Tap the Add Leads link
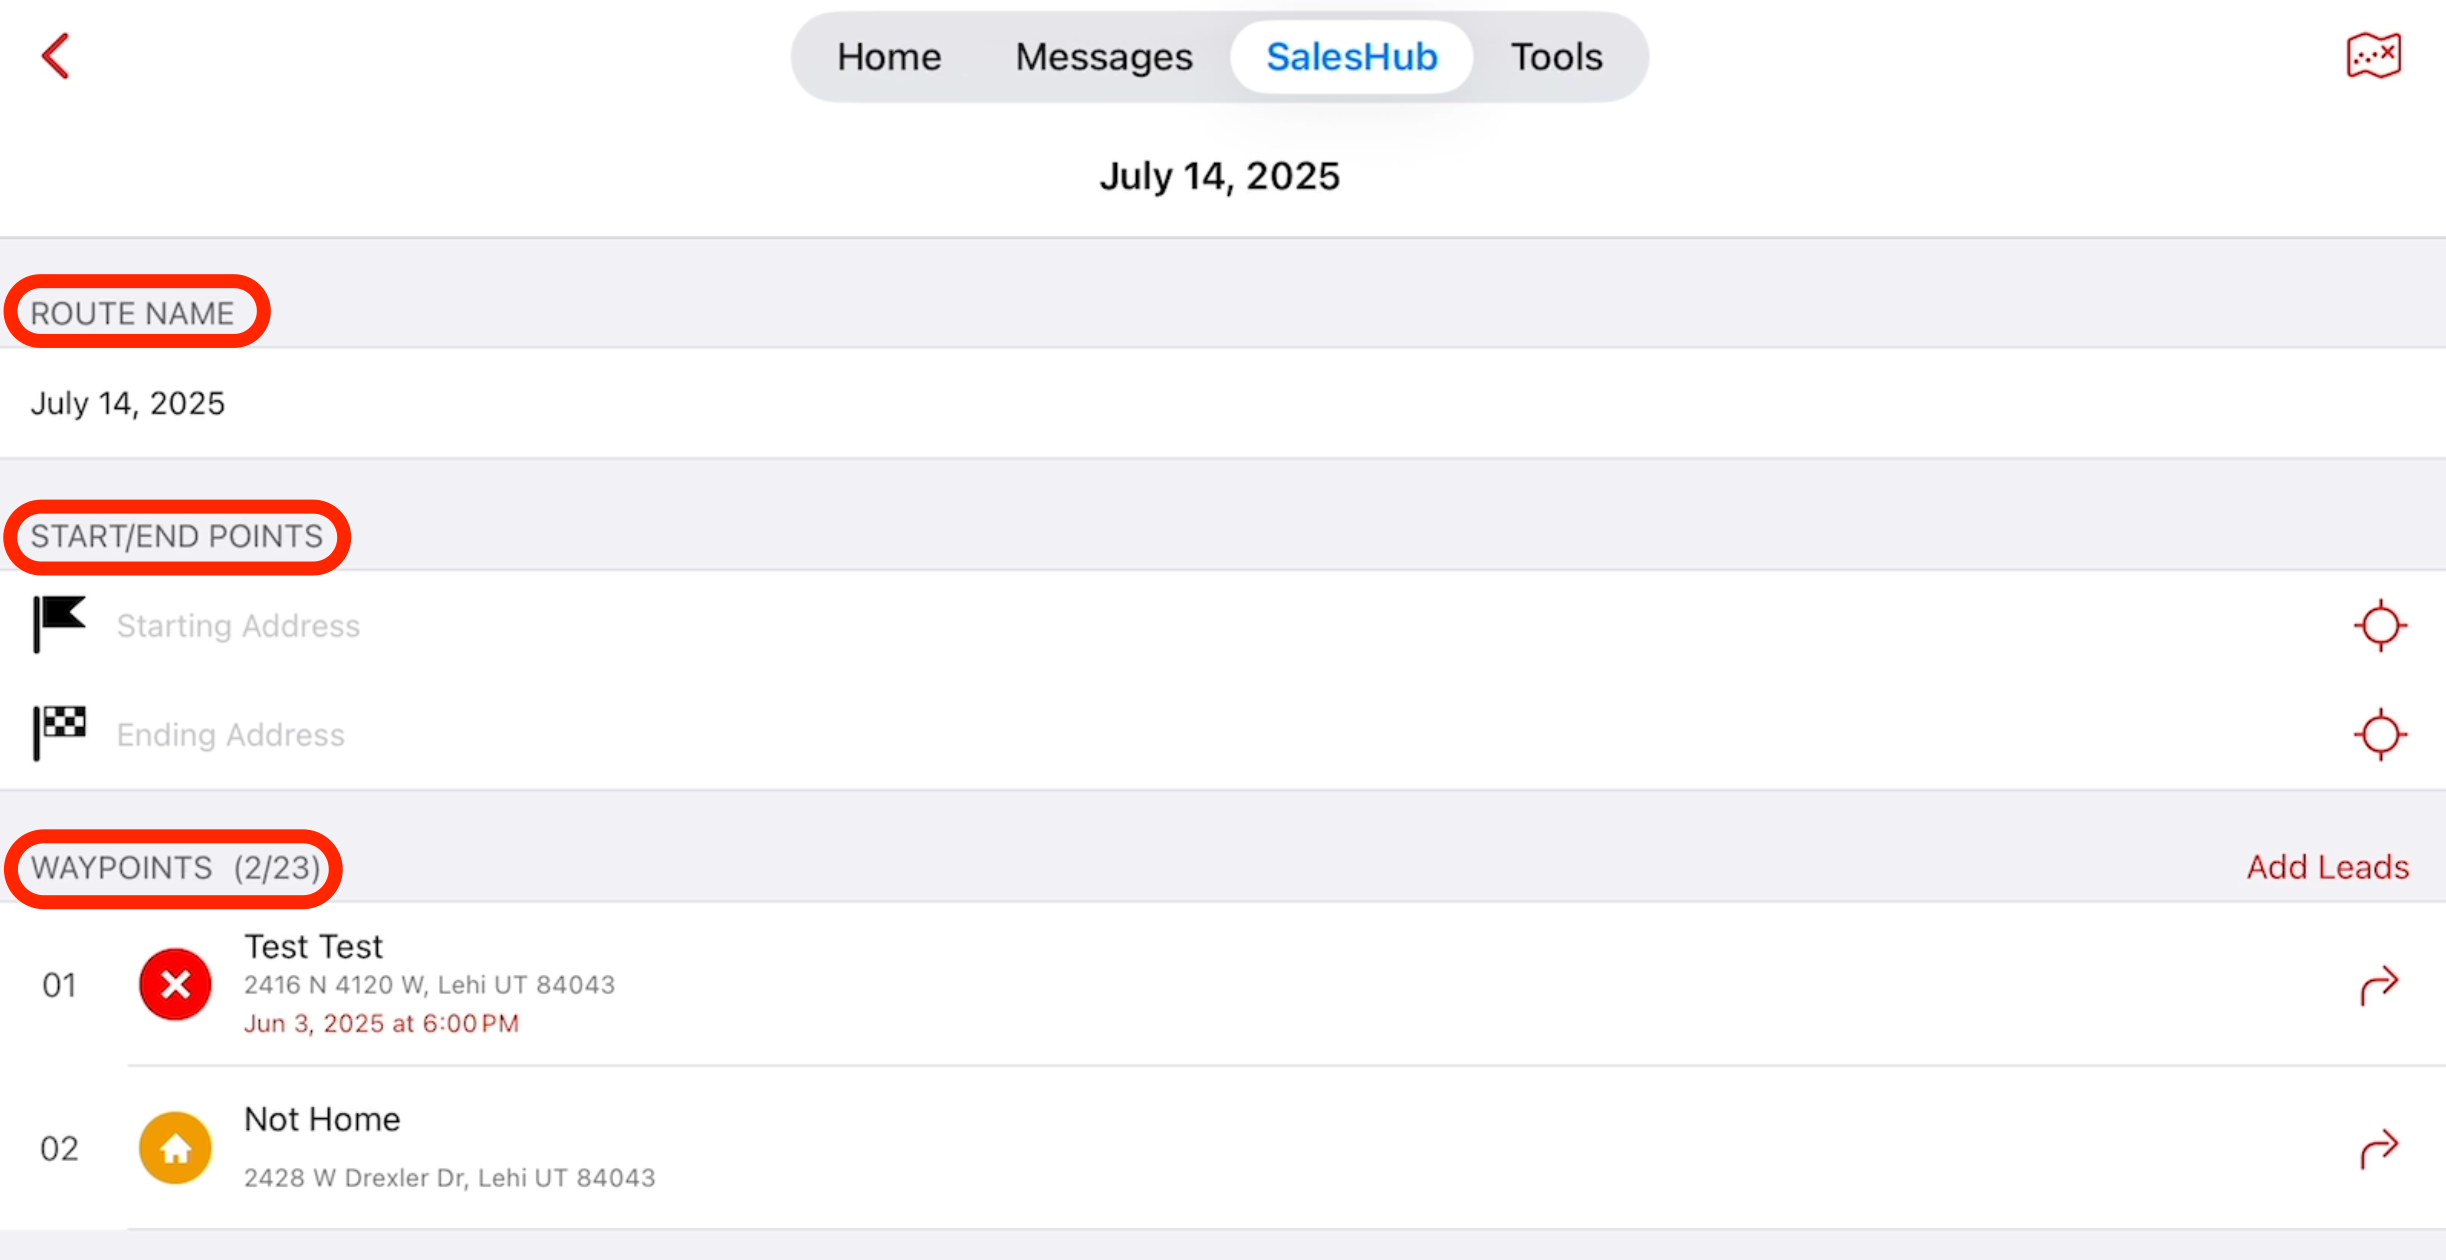2446x1260 pixels. point(2327,867)
